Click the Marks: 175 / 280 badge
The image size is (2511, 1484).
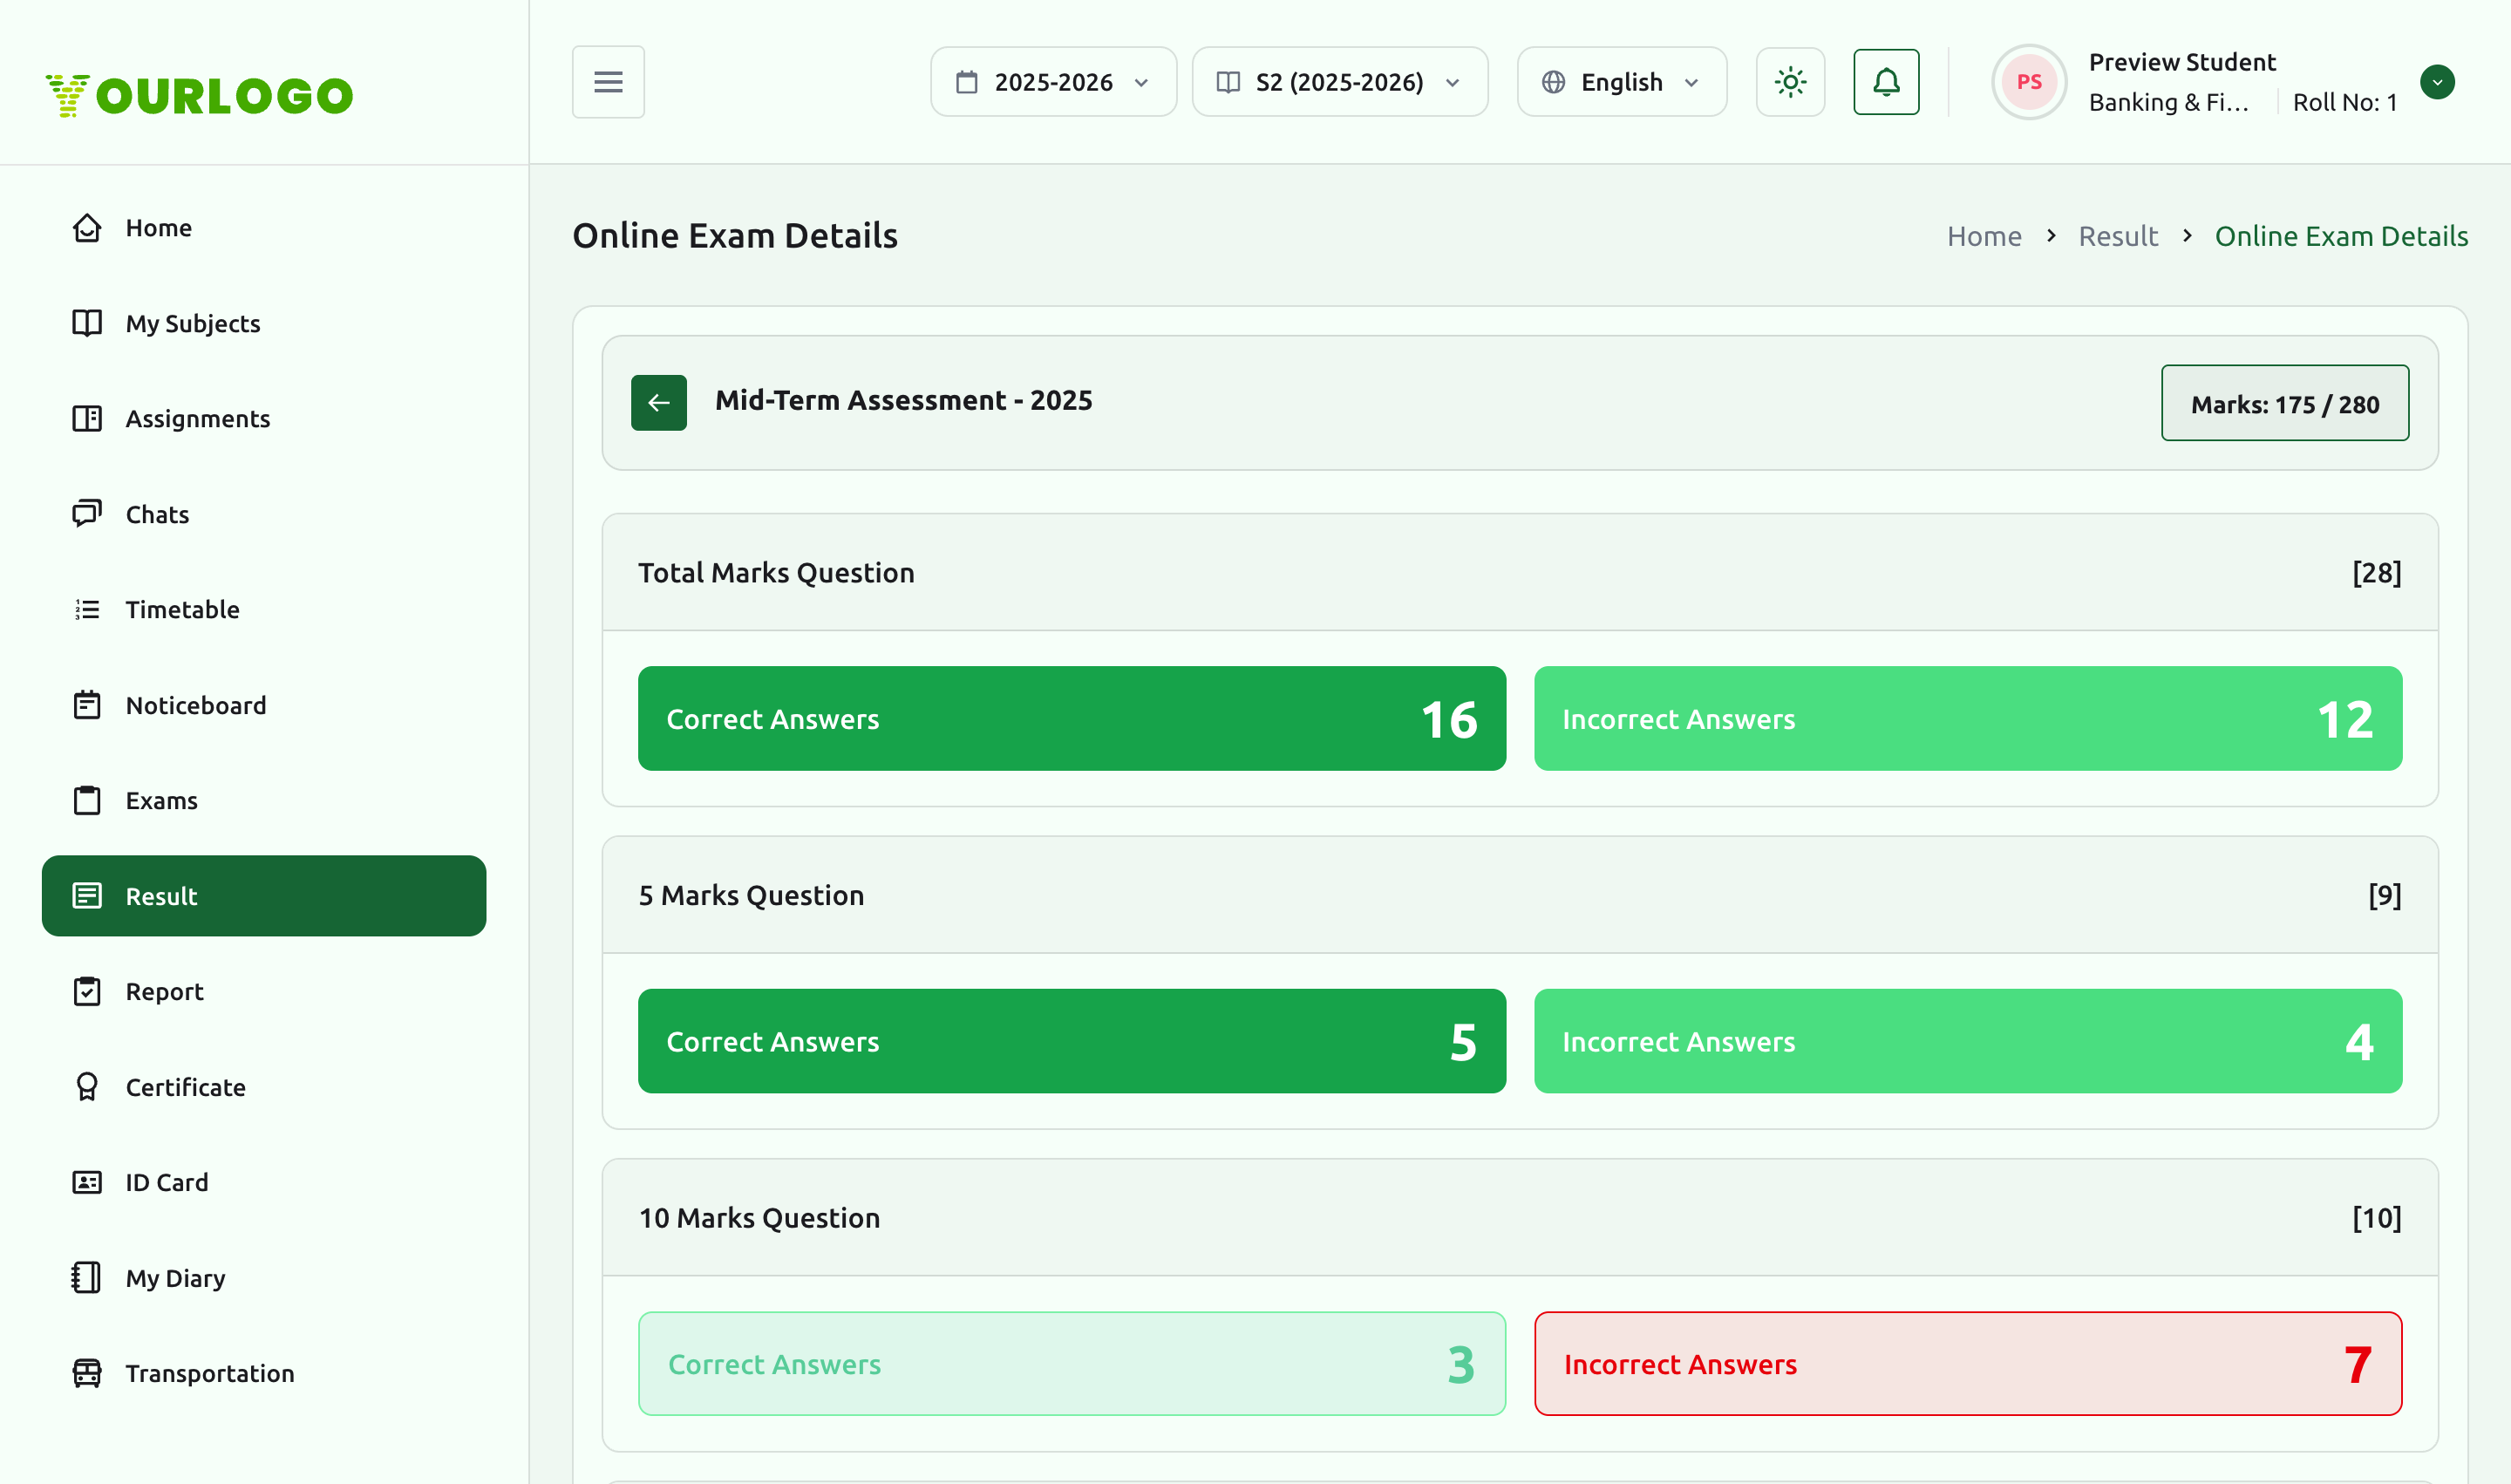[x=2285, y=403]
